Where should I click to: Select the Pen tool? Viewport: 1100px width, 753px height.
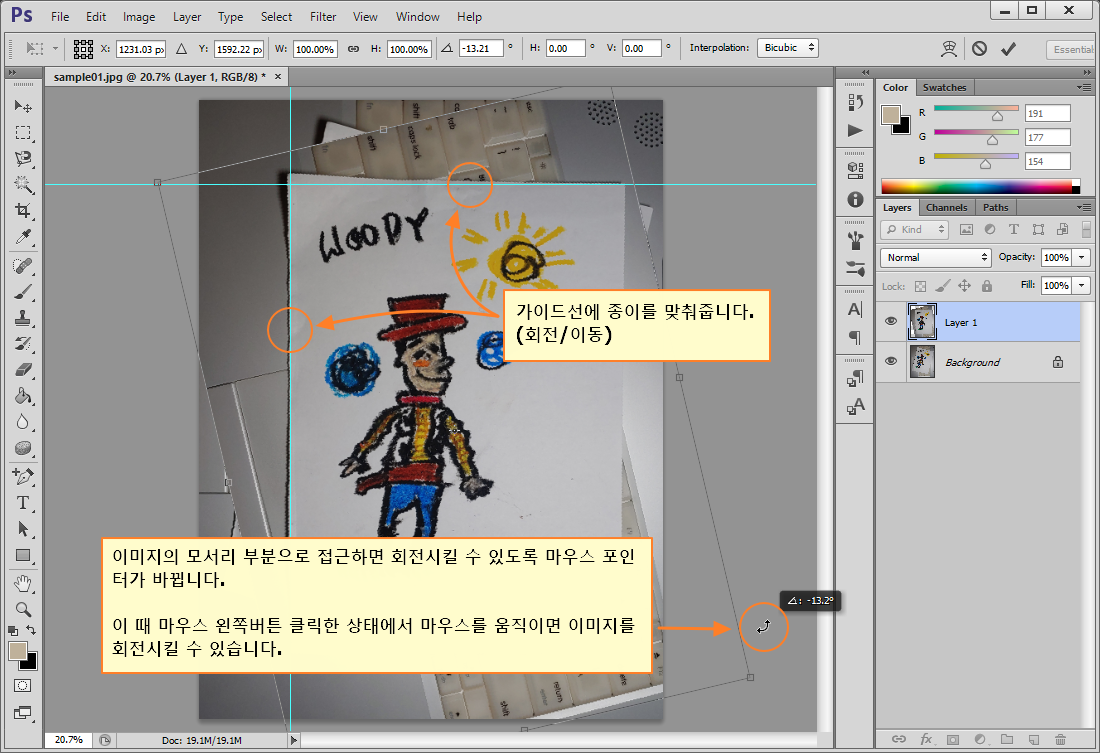point(22,477)
